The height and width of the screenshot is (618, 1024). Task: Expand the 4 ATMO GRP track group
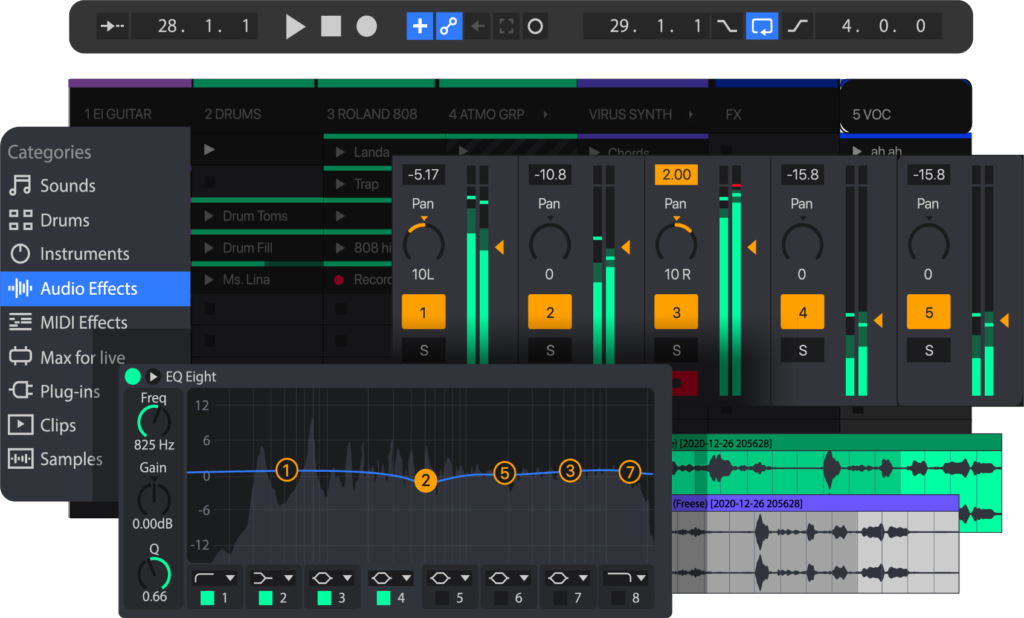545,115
